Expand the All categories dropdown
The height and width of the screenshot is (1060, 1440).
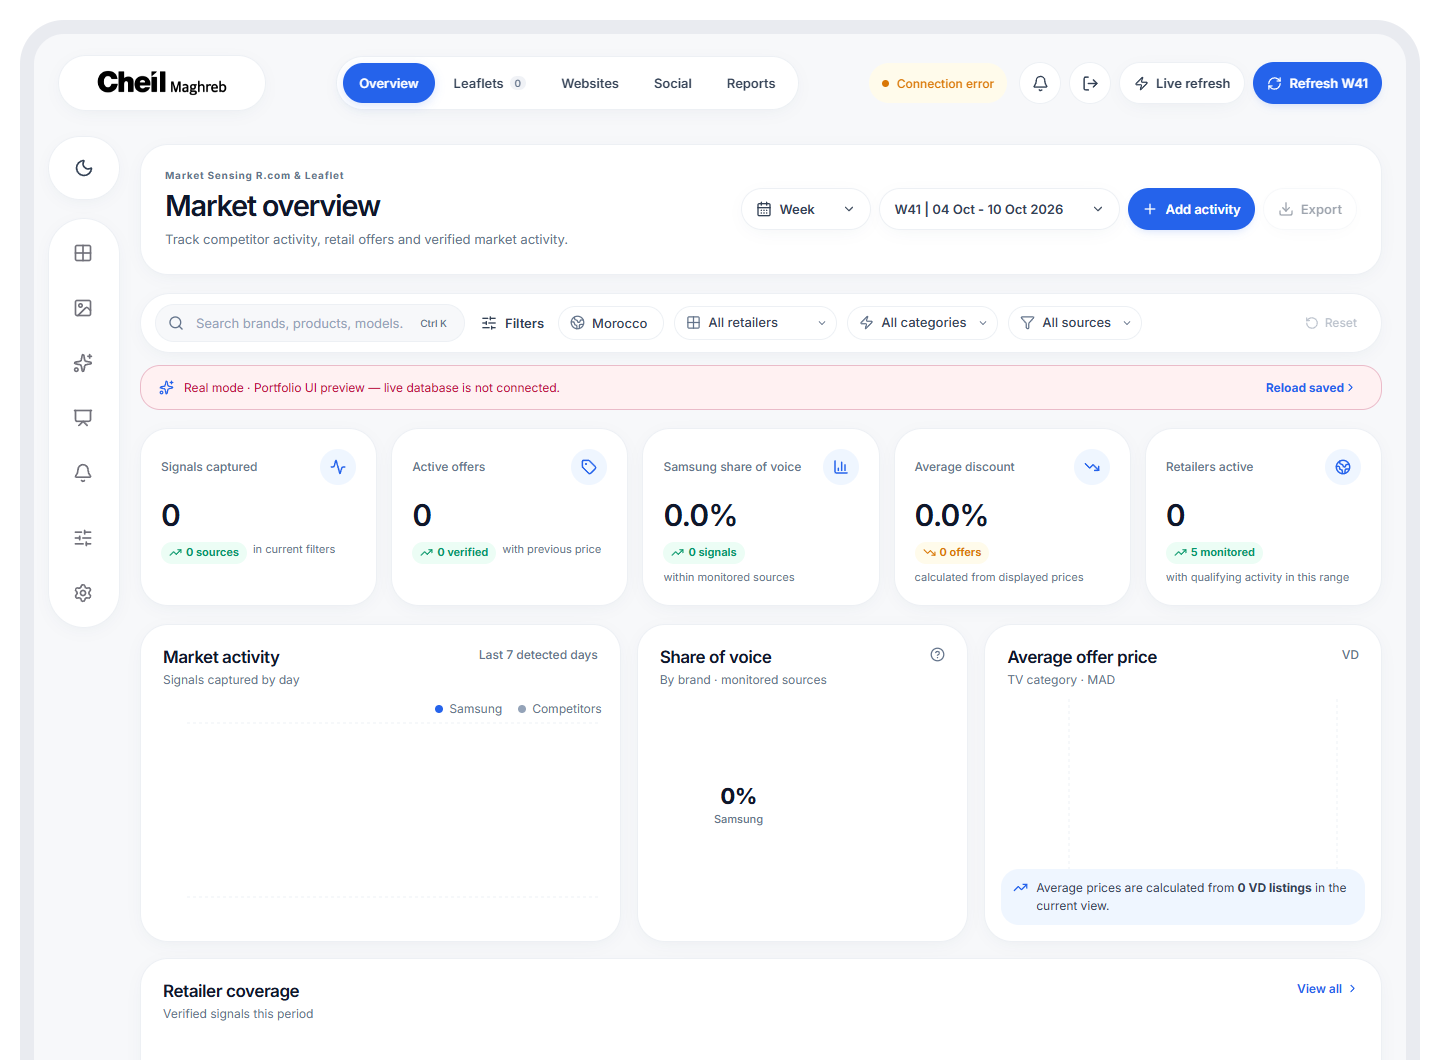922,323
